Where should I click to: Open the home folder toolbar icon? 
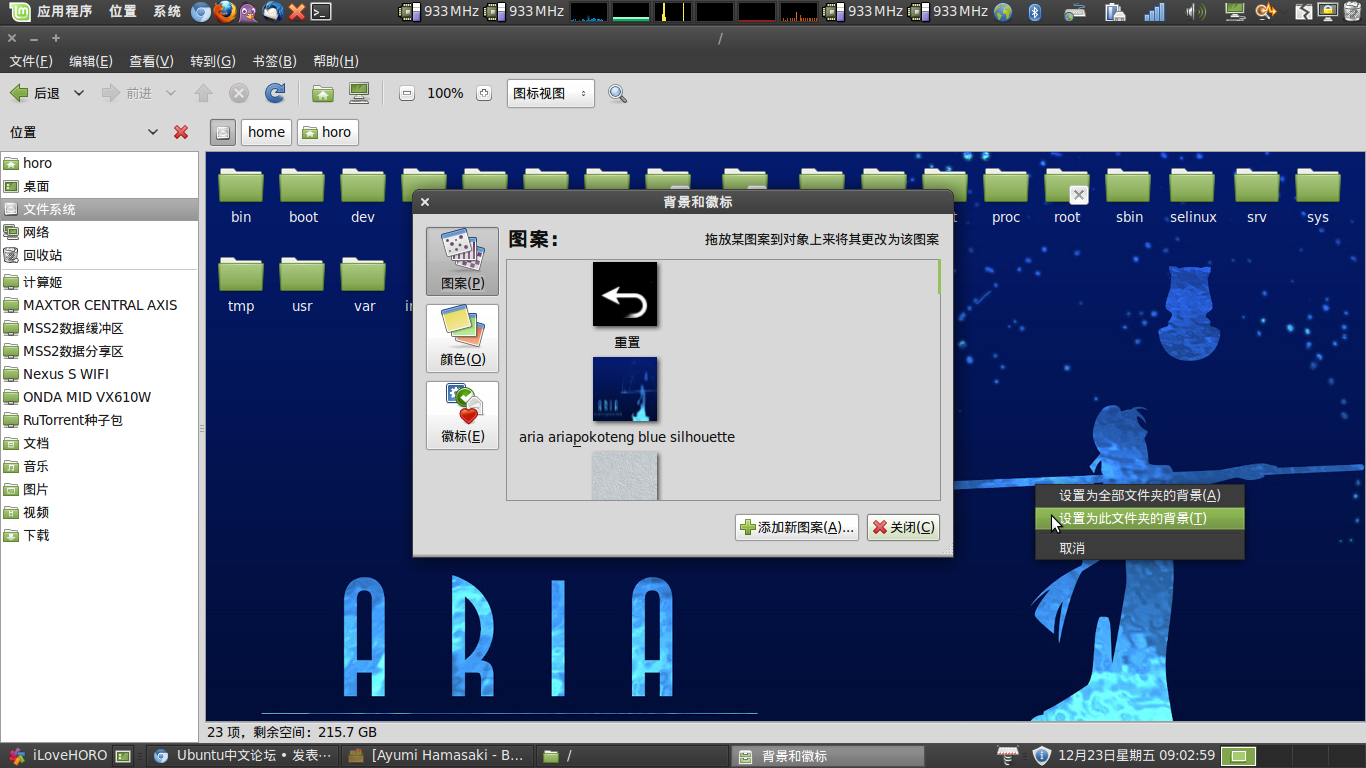click(323, 93)
